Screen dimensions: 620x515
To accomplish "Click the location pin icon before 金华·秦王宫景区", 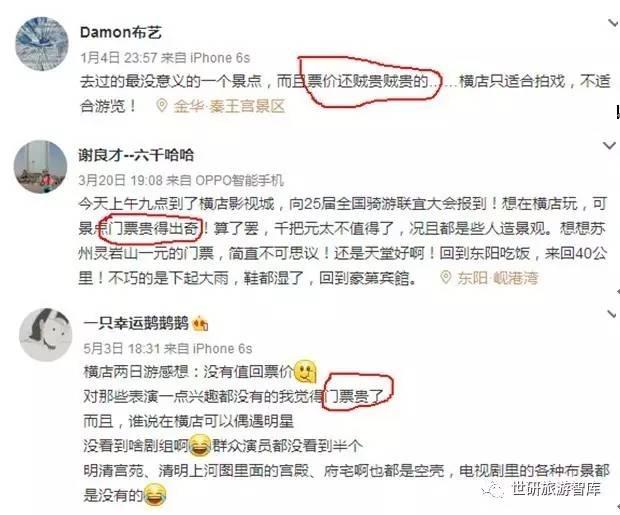I will click(162, 105).
